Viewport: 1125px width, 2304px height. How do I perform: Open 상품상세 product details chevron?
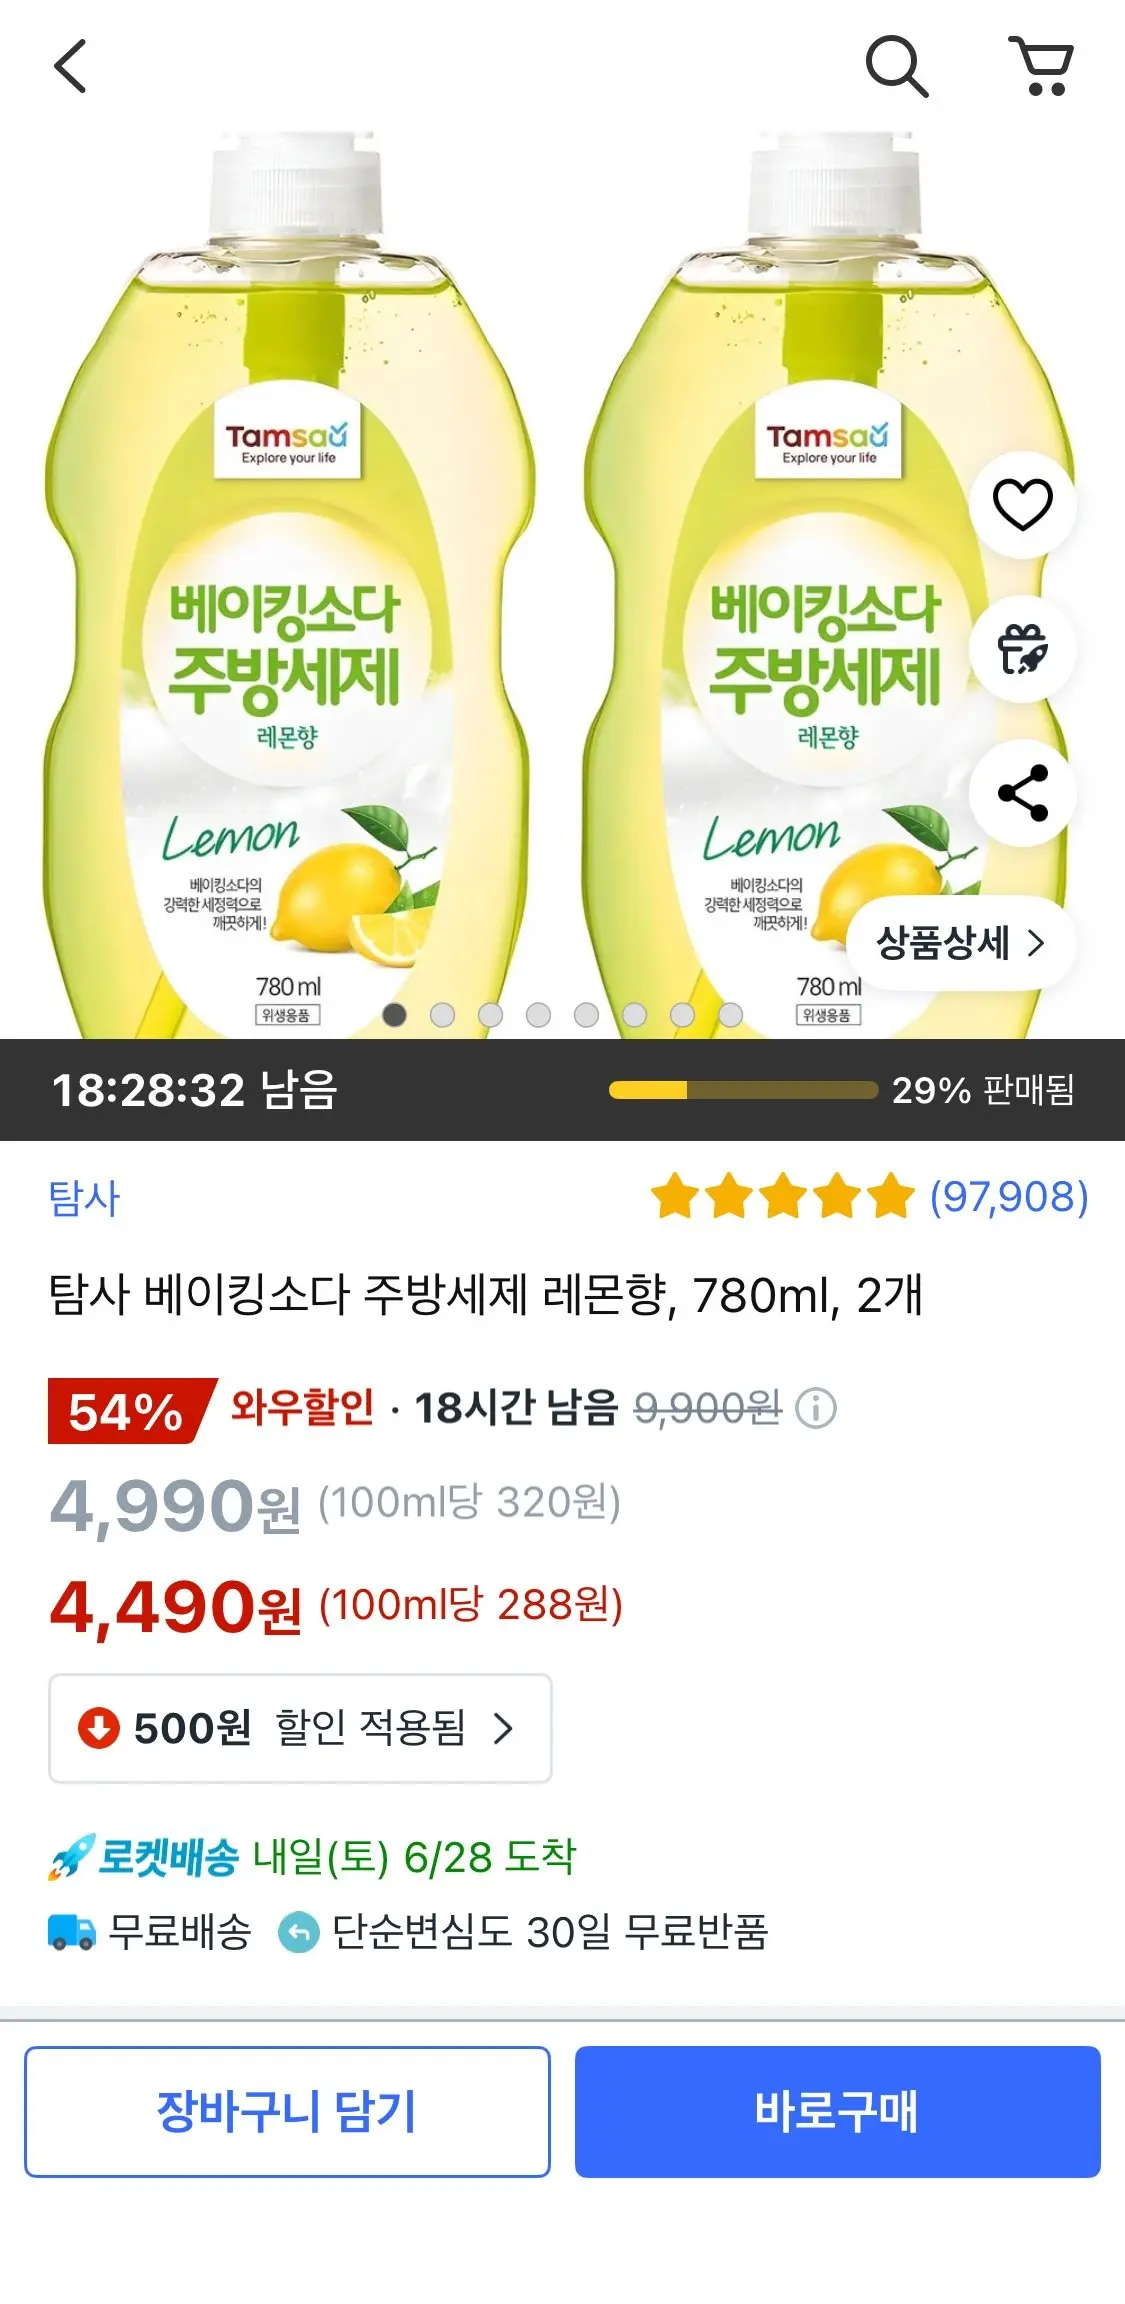[x=960, y=943]
